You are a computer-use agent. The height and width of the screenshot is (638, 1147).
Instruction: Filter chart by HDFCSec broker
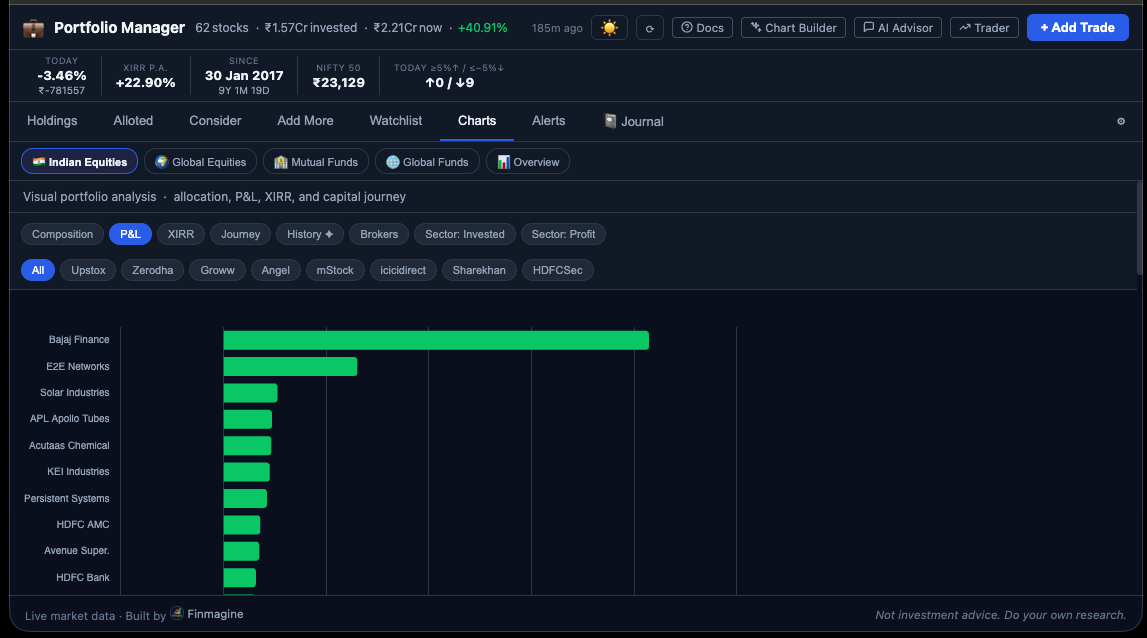[557, 270]
